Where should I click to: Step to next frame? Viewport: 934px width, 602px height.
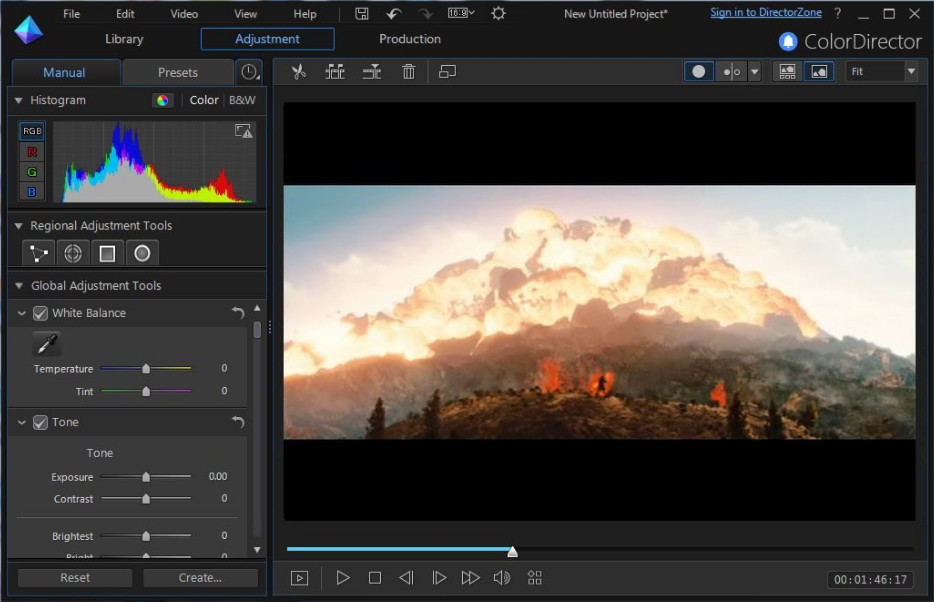coord(439,578)
